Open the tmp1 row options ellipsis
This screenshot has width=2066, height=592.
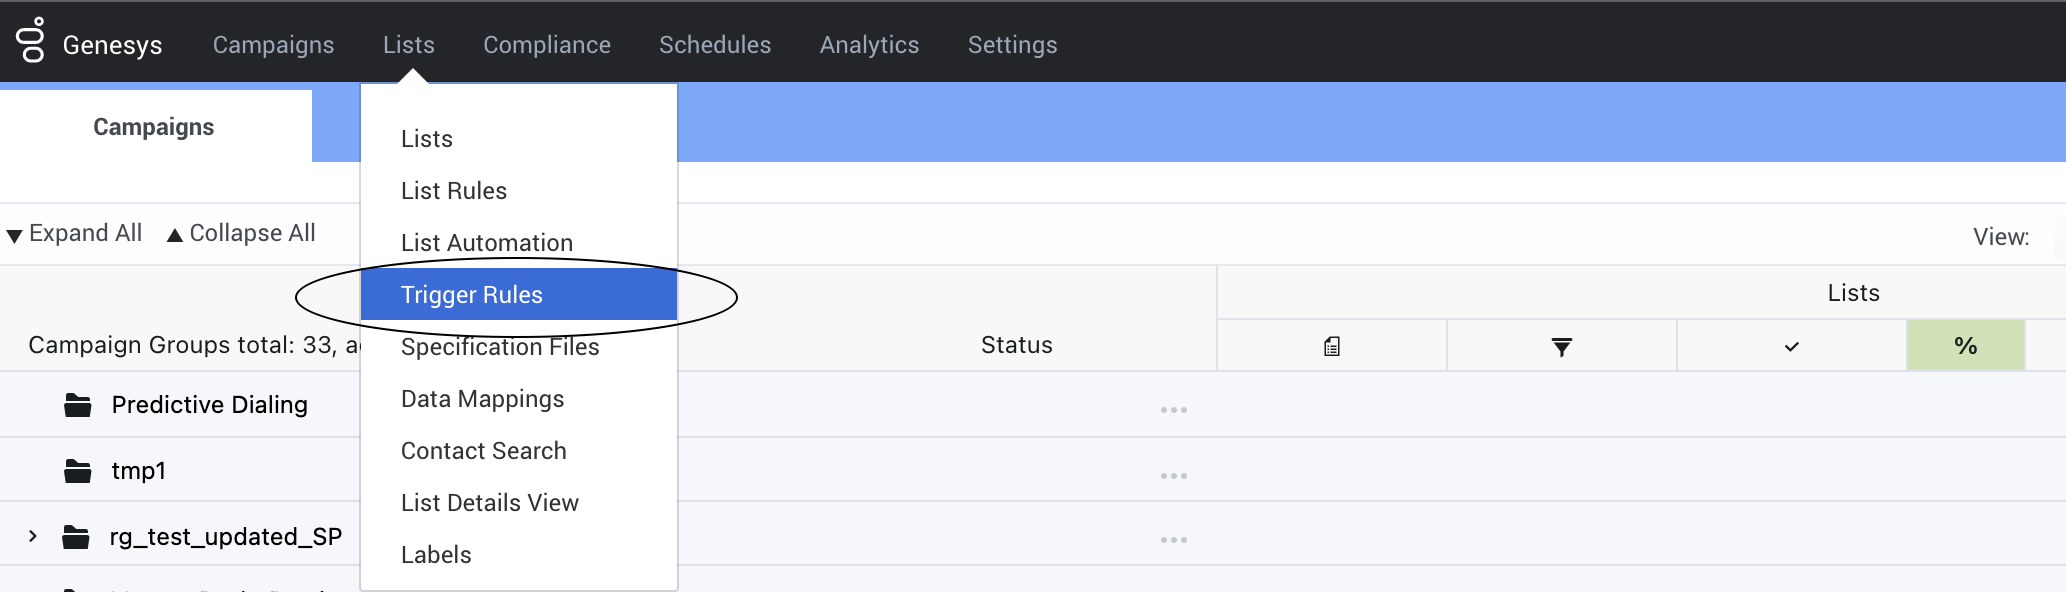[x=1173, y=476]
